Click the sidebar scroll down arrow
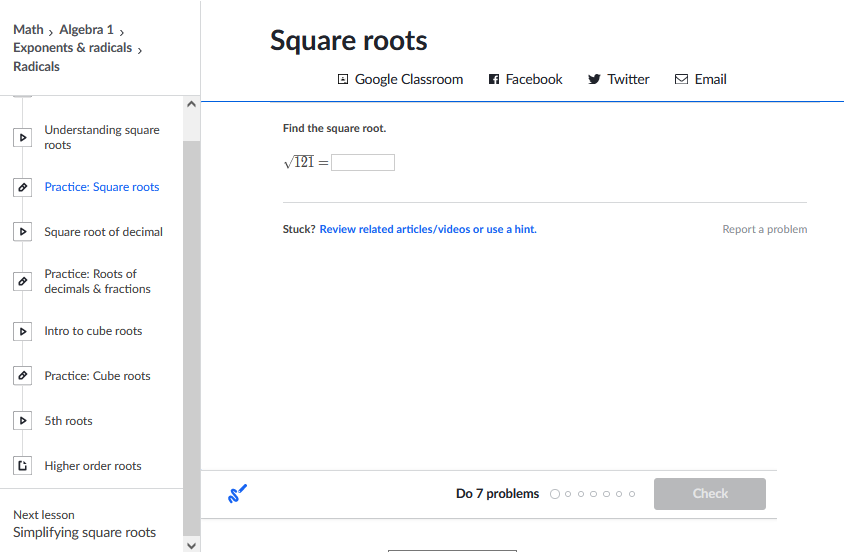 point(191,546)
